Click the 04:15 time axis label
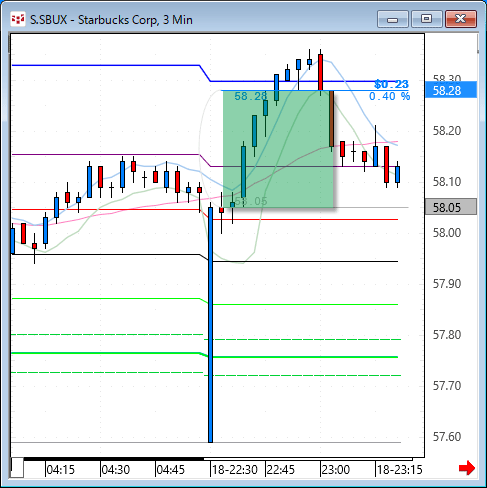This screenshot has width=487, height=488. pyautogui.click(x=60, y=470)
